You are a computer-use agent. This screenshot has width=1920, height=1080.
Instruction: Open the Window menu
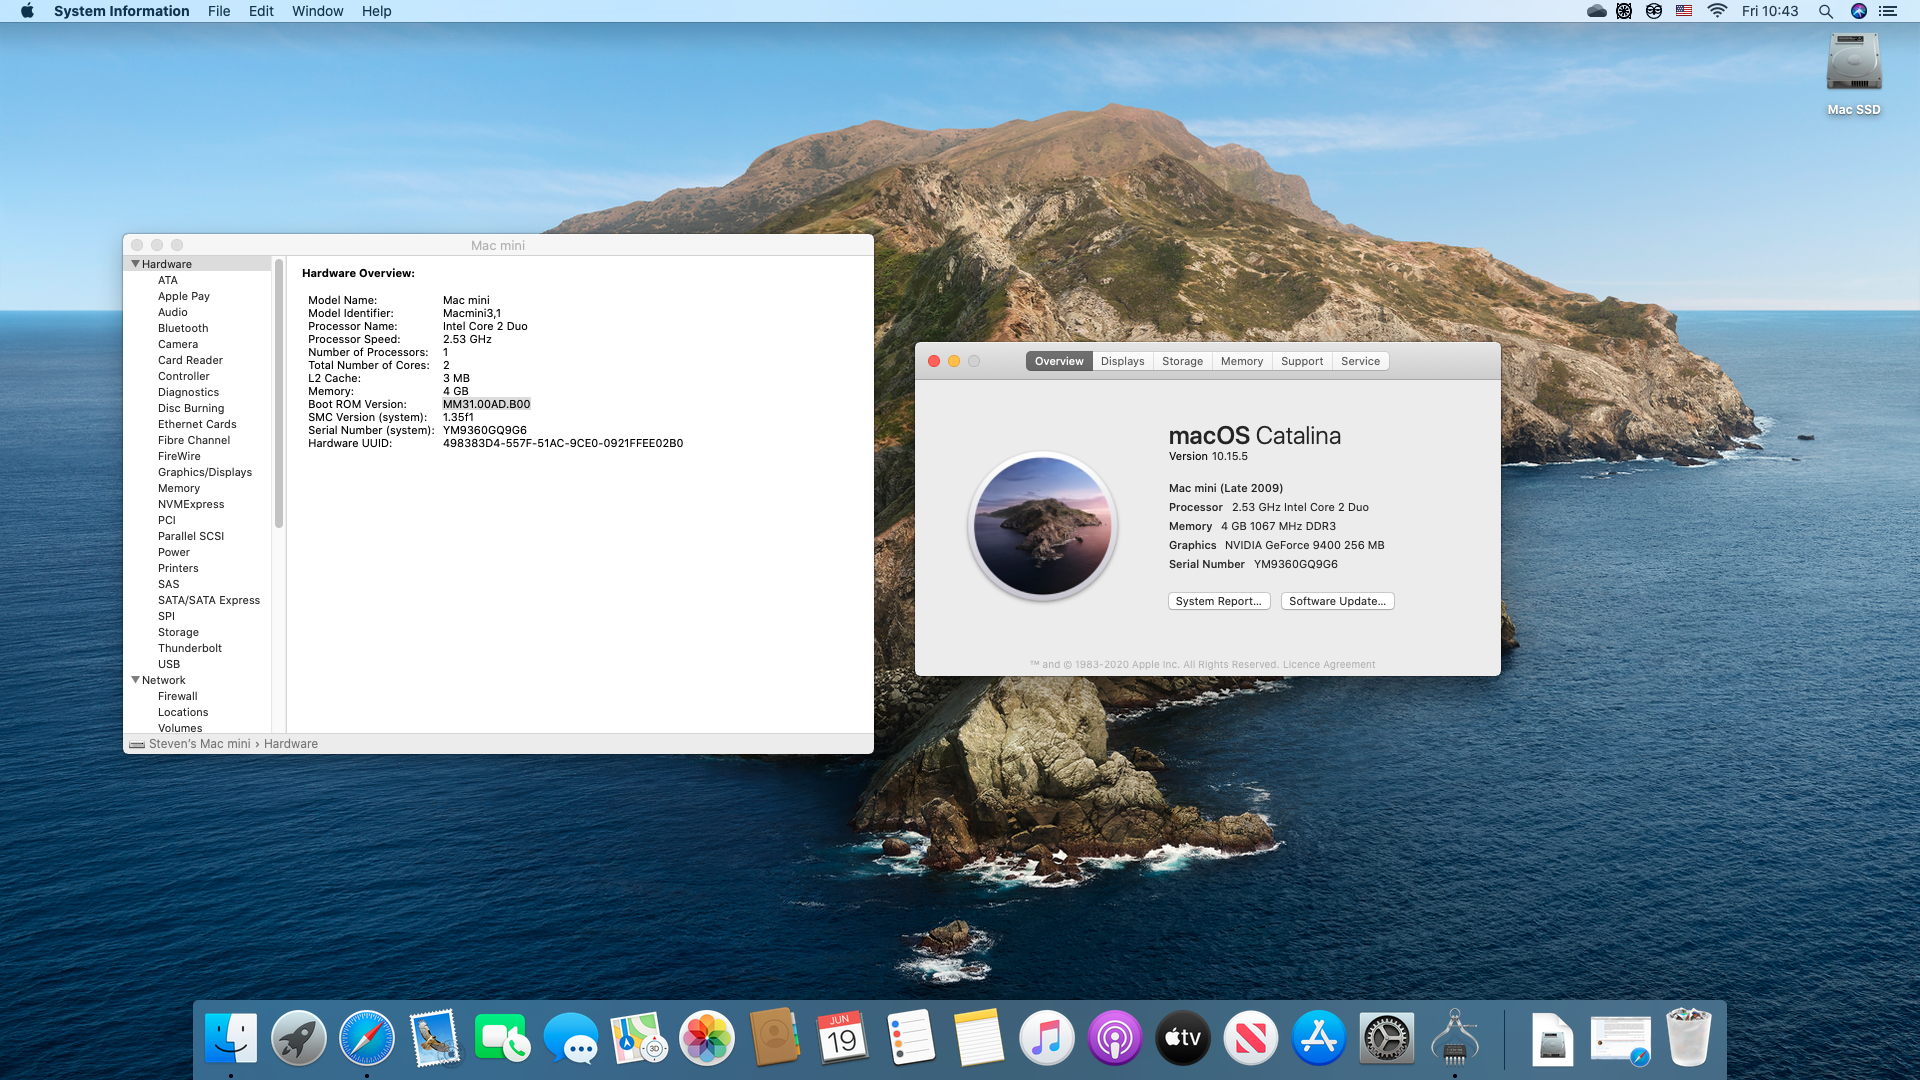[317, 11]
